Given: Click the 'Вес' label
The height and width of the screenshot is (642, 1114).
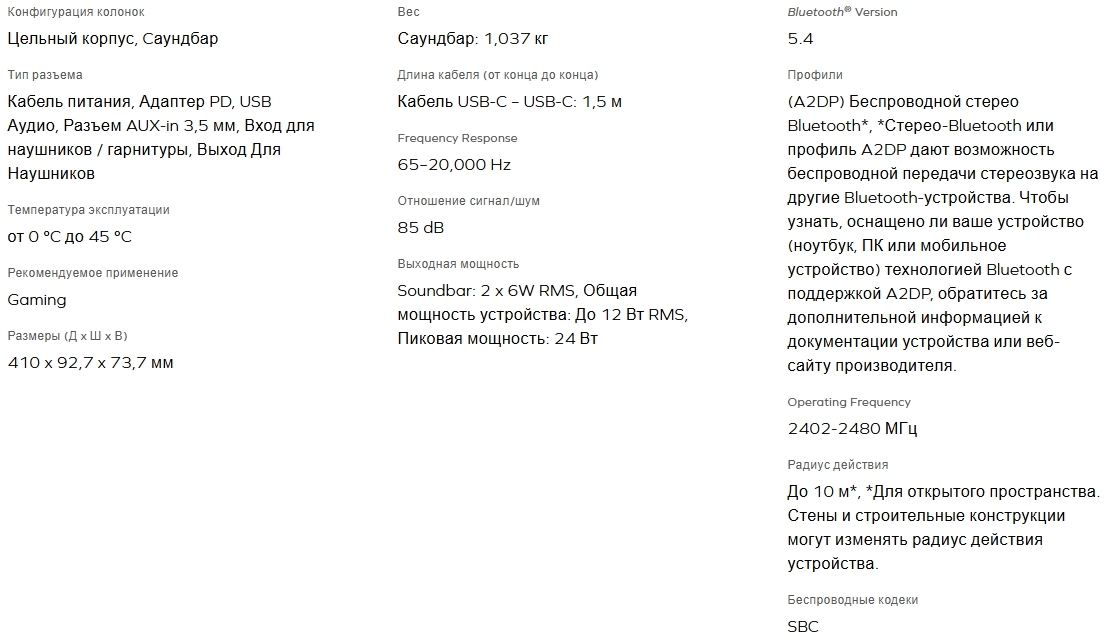Looking at the screenshot, I should (409, 12).
